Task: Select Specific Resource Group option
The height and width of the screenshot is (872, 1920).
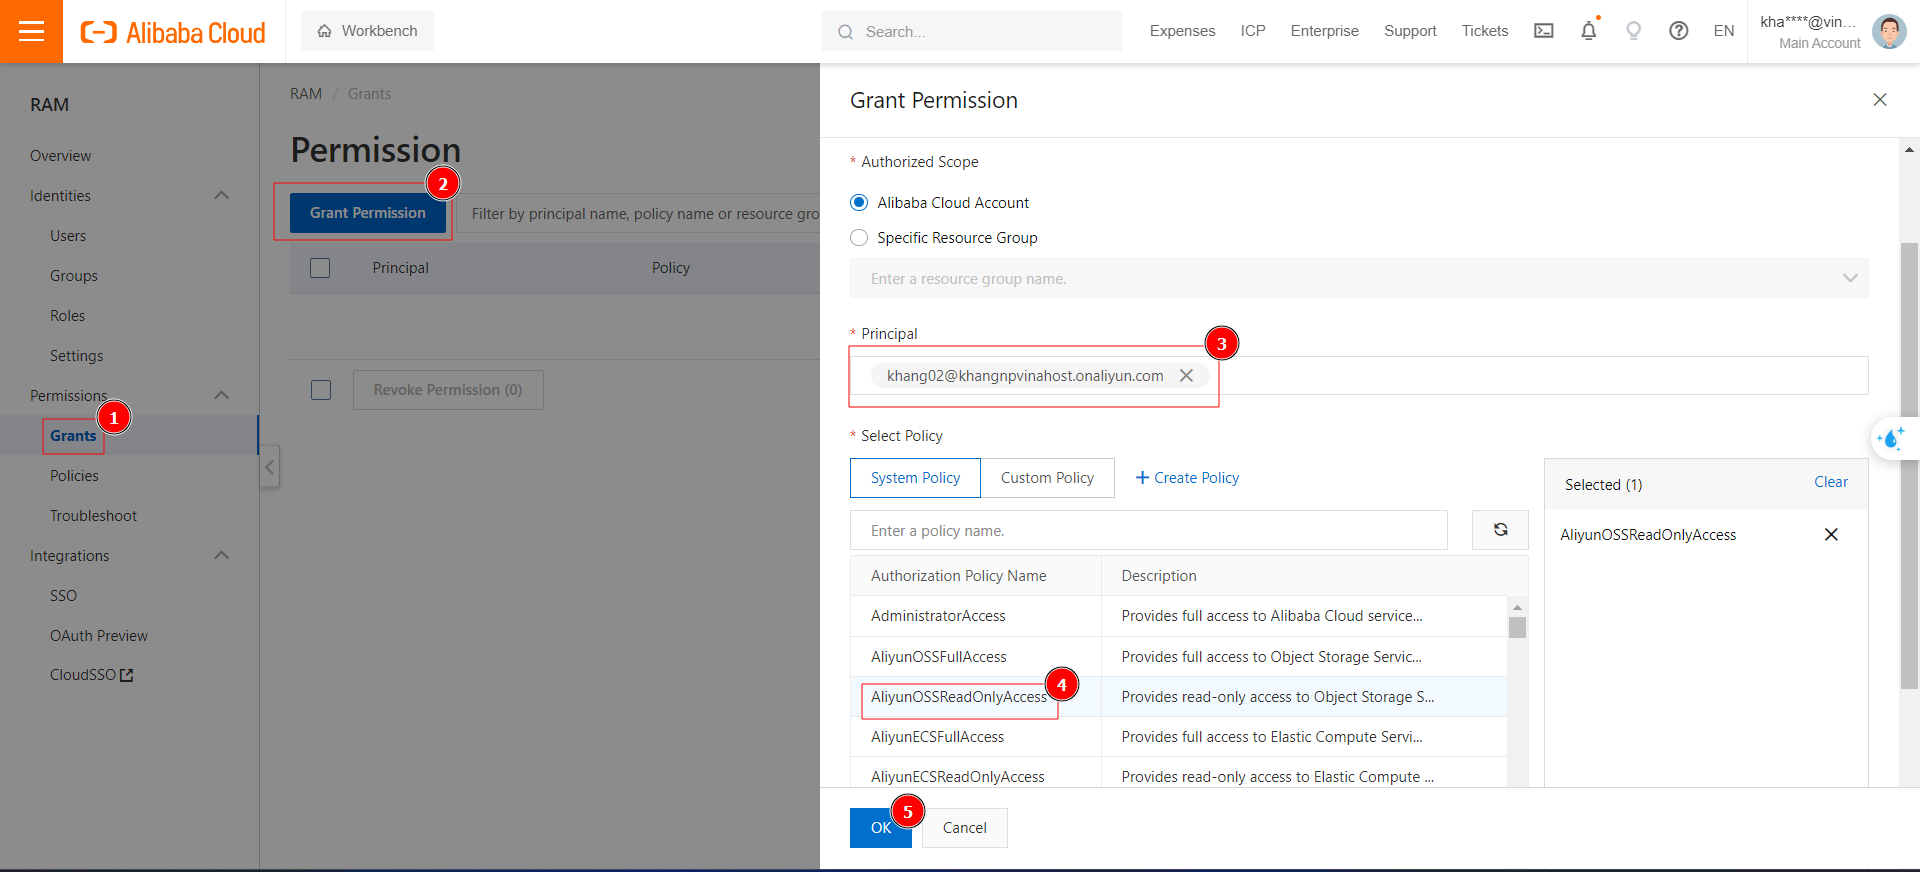Action: 859,238
